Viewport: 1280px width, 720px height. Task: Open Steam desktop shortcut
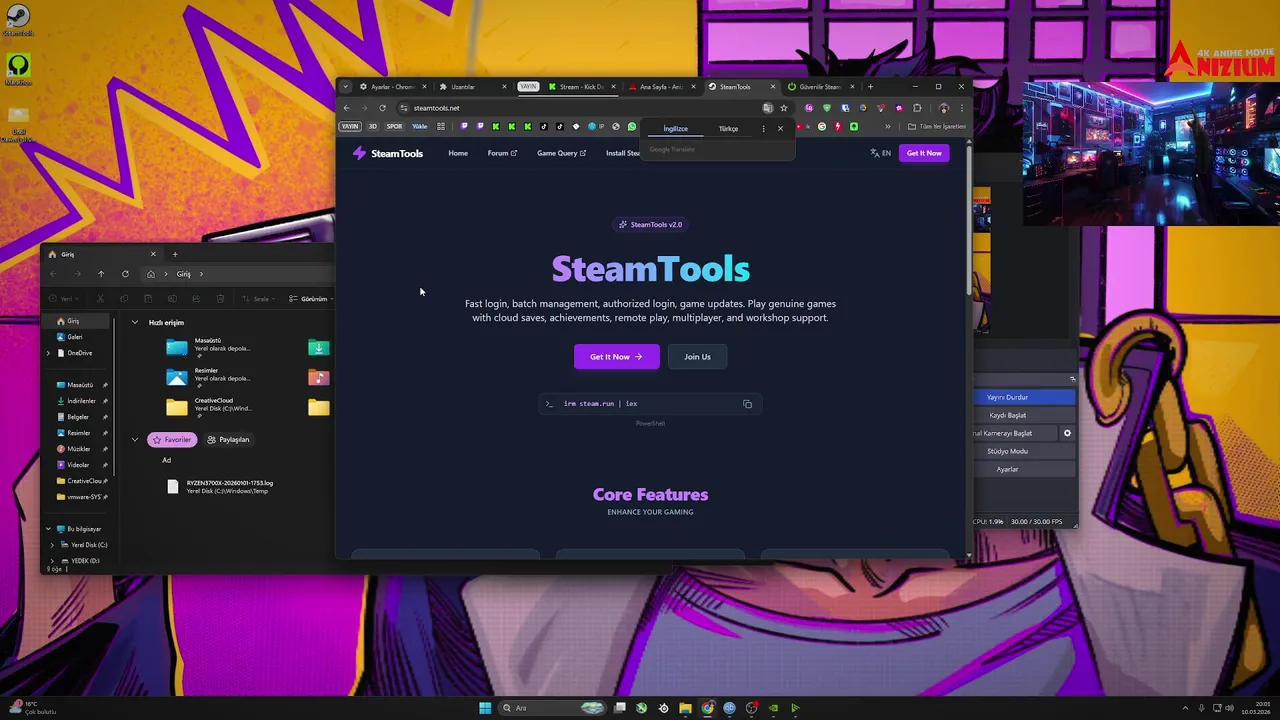coord(17,20)
